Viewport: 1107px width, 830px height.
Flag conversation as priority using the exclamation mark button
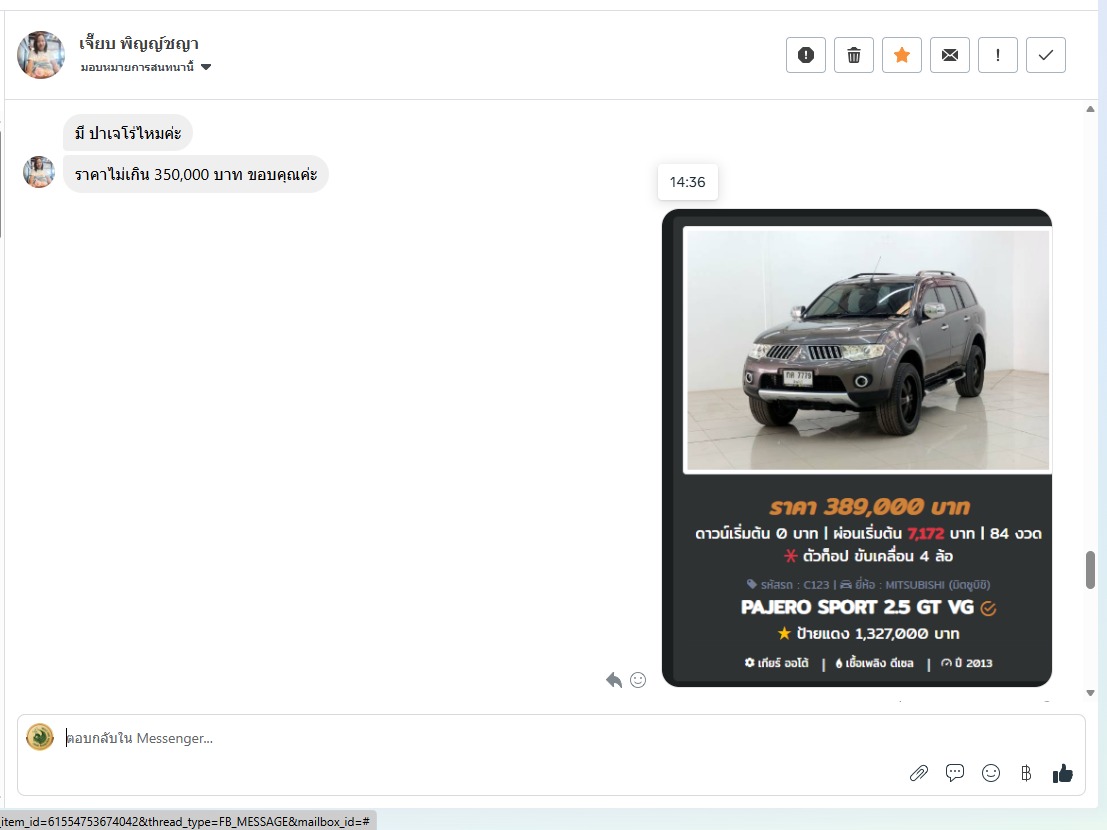click(x=998, y=55)
